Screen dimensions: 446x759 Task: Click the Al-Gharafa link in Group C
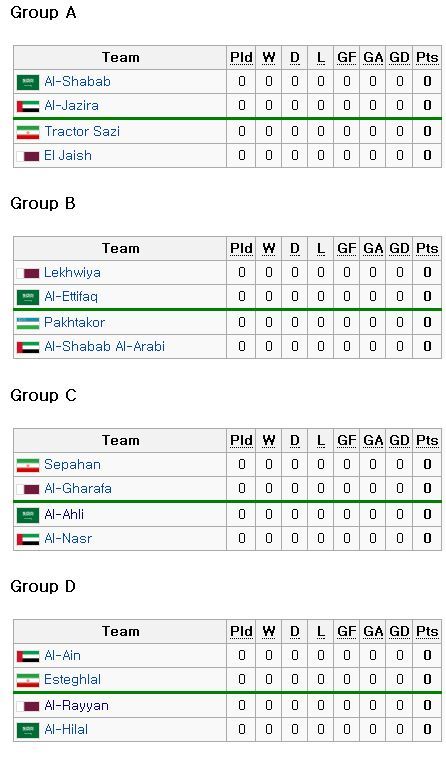(77, 488)
